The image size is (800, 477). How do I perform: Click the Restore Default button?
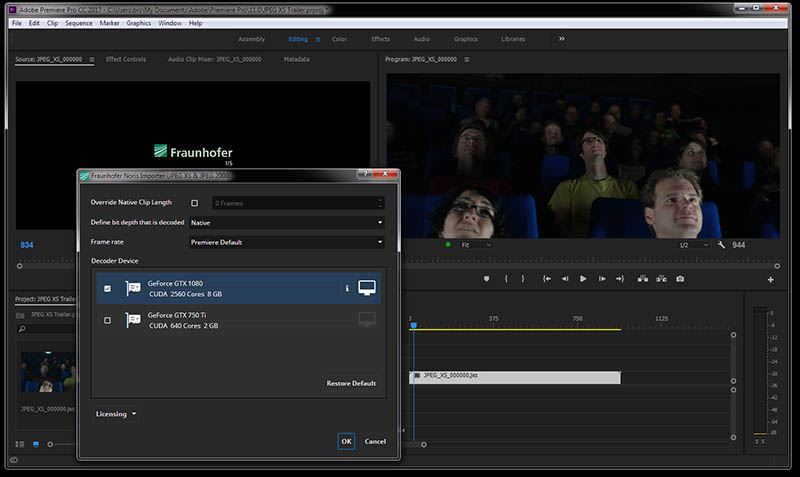(x=351, y=383)
